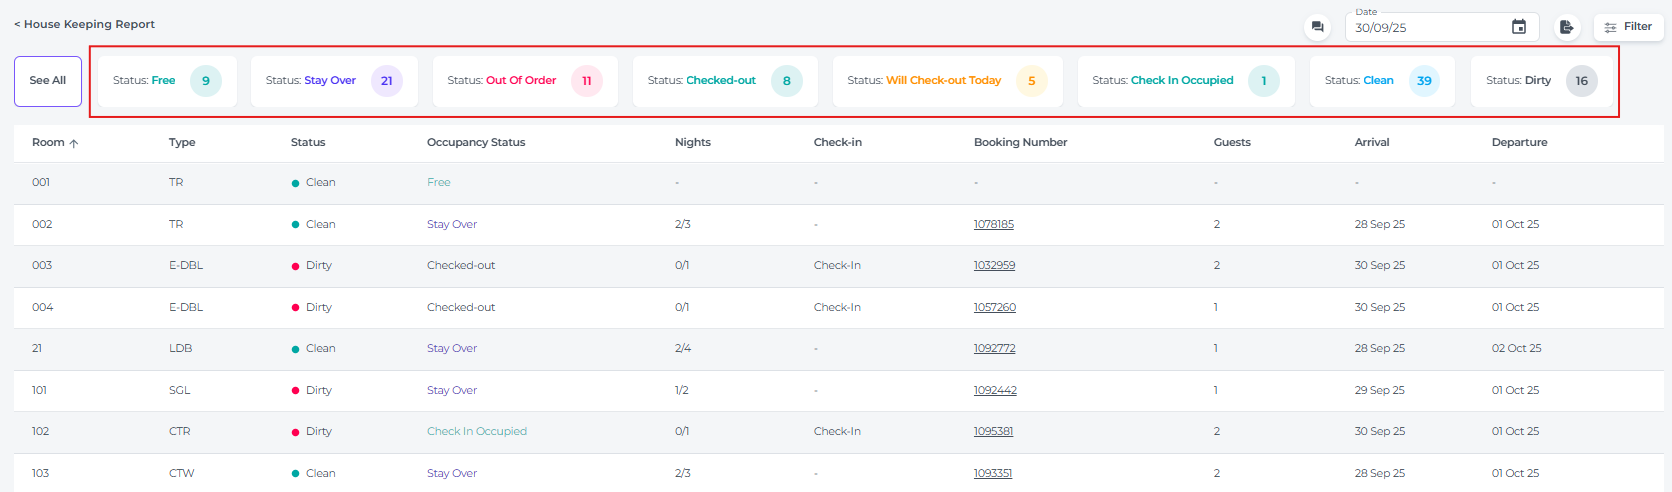This screenshot has height=492, width=1672.
Task: Click the export file icon
Action: click(1566, 27)
